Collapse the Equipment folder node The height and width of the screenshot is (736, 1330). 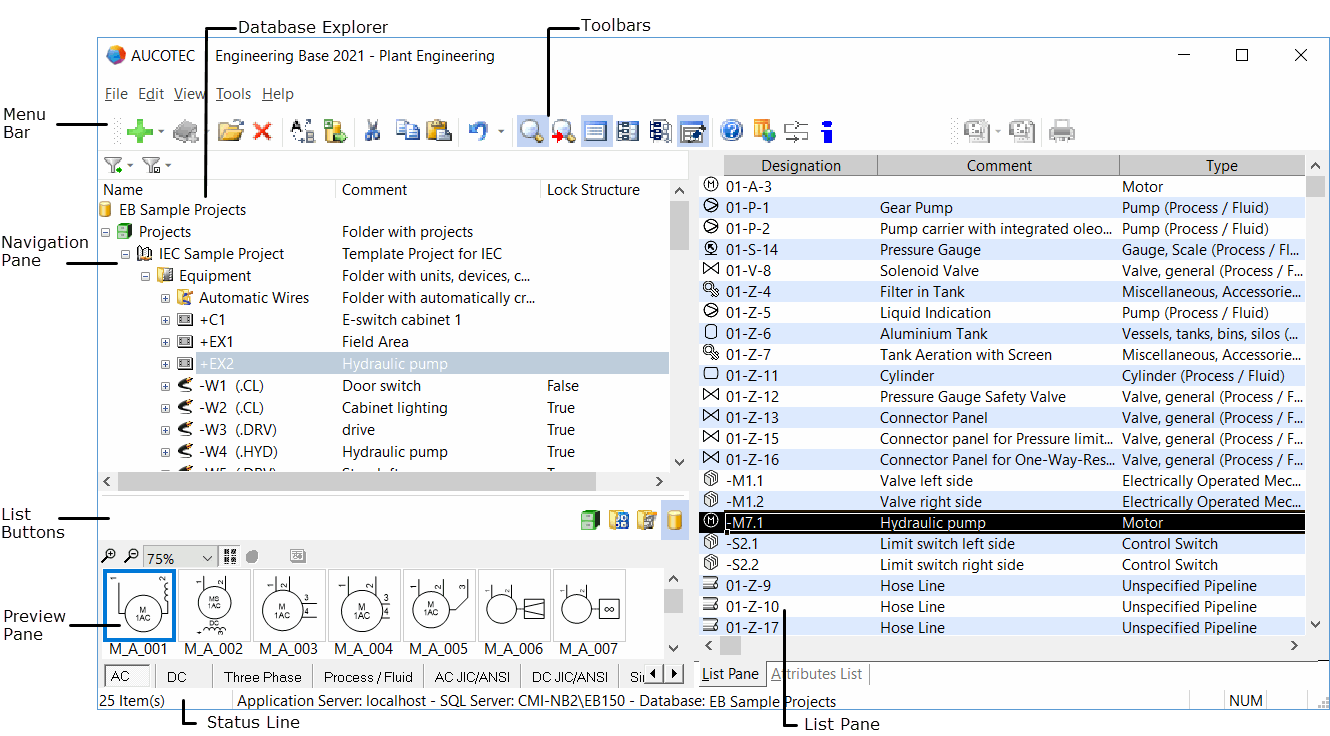click(146, 276)
